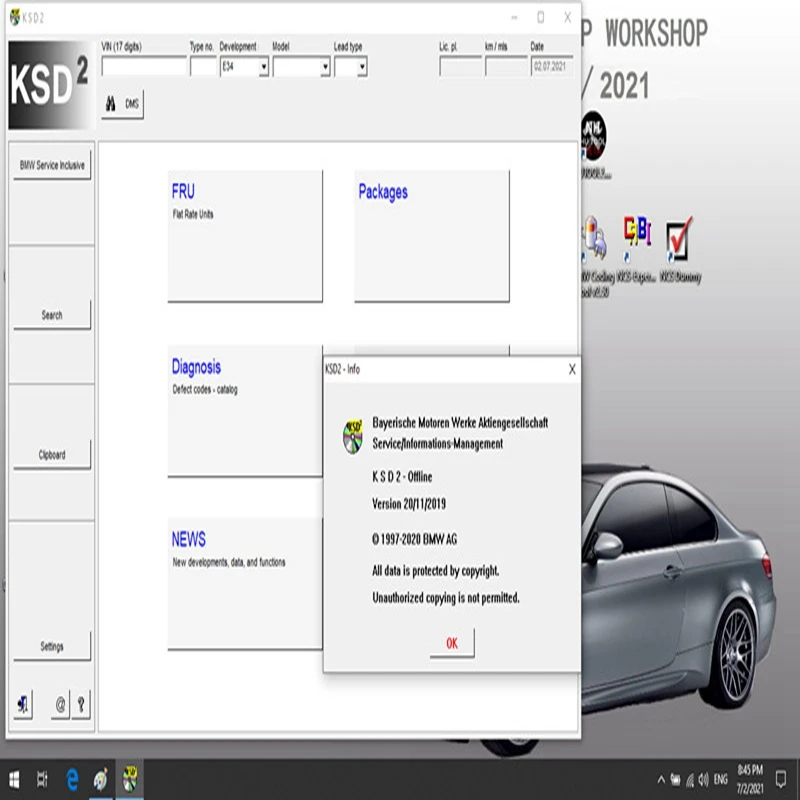800x800 pixels.
Task: Open the Packages tile
Action: click(x=432, y=236)
